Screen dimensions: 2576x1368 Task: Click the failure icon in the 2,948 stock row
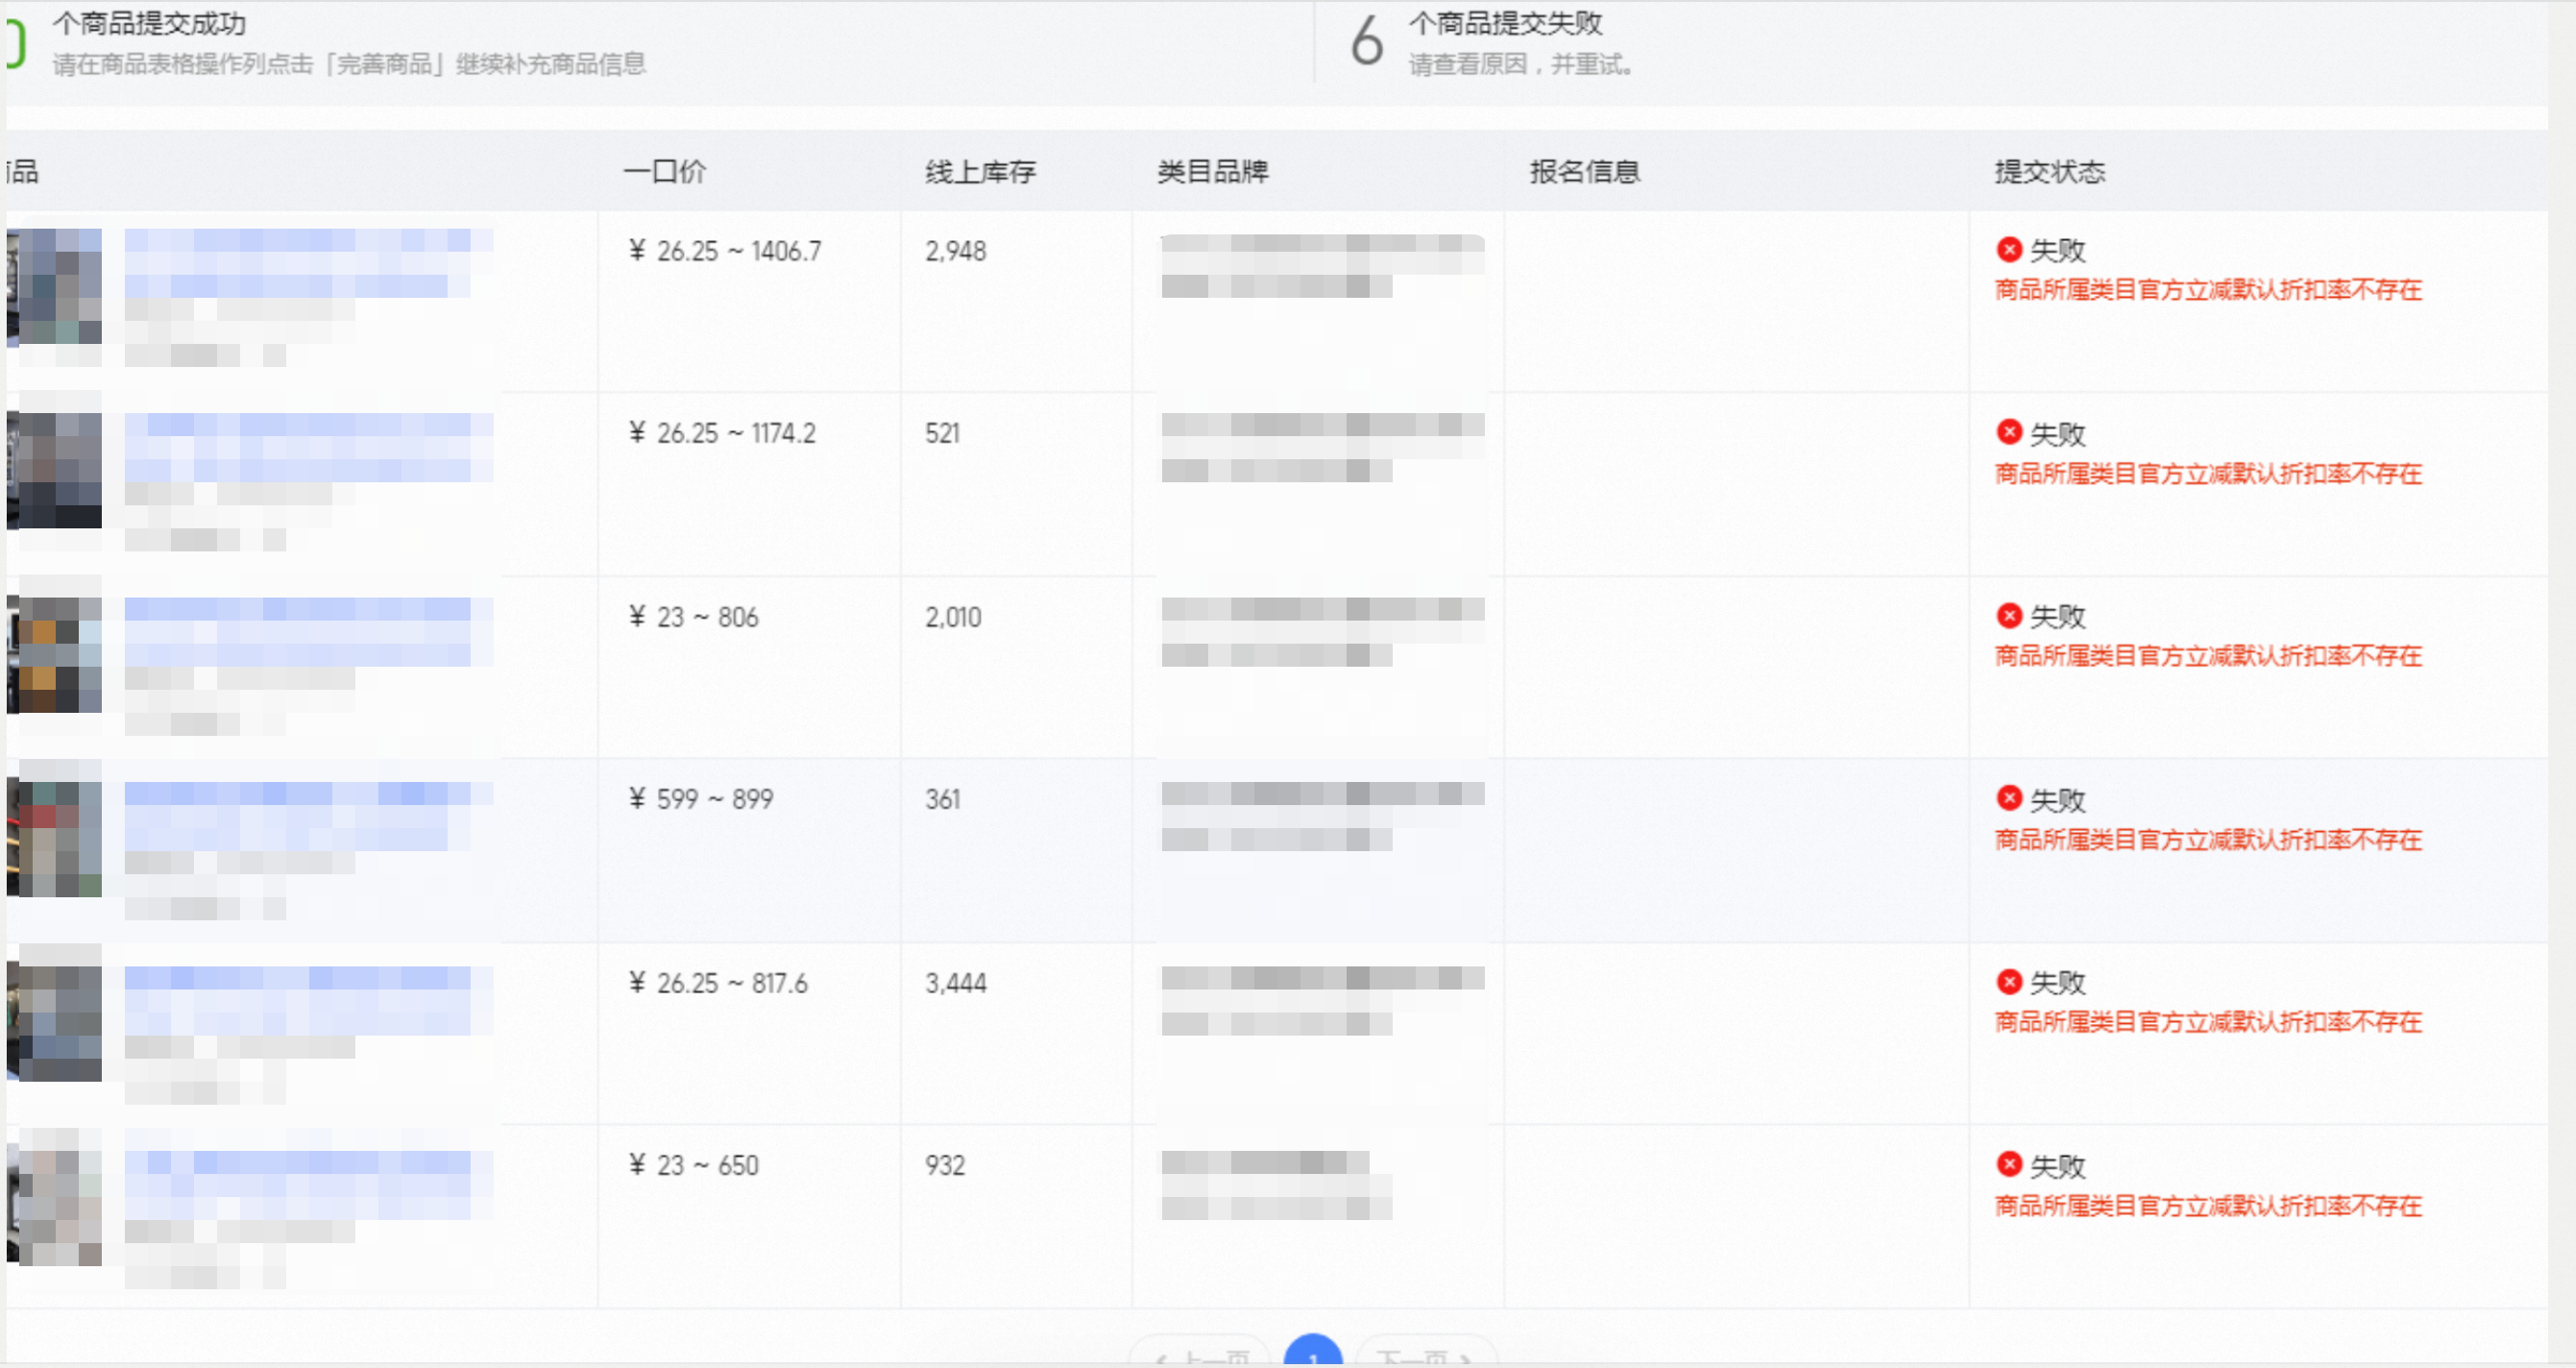coord(2009,249)
